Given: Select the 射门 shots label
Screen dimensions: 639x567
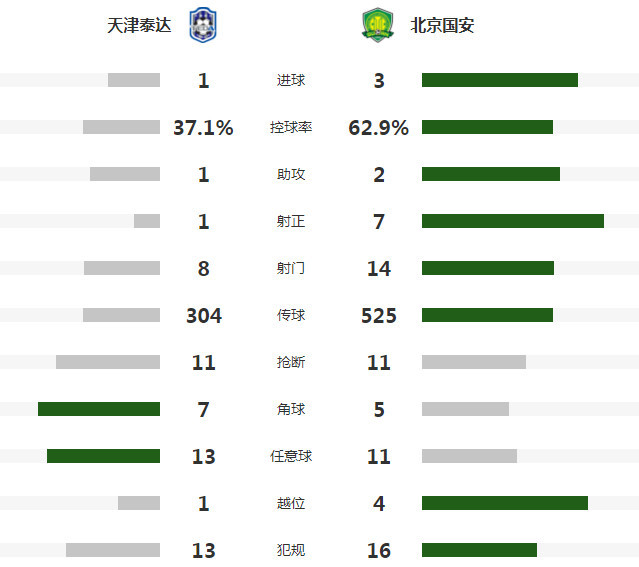Looking at the screenshot, I should click(291, 268).
